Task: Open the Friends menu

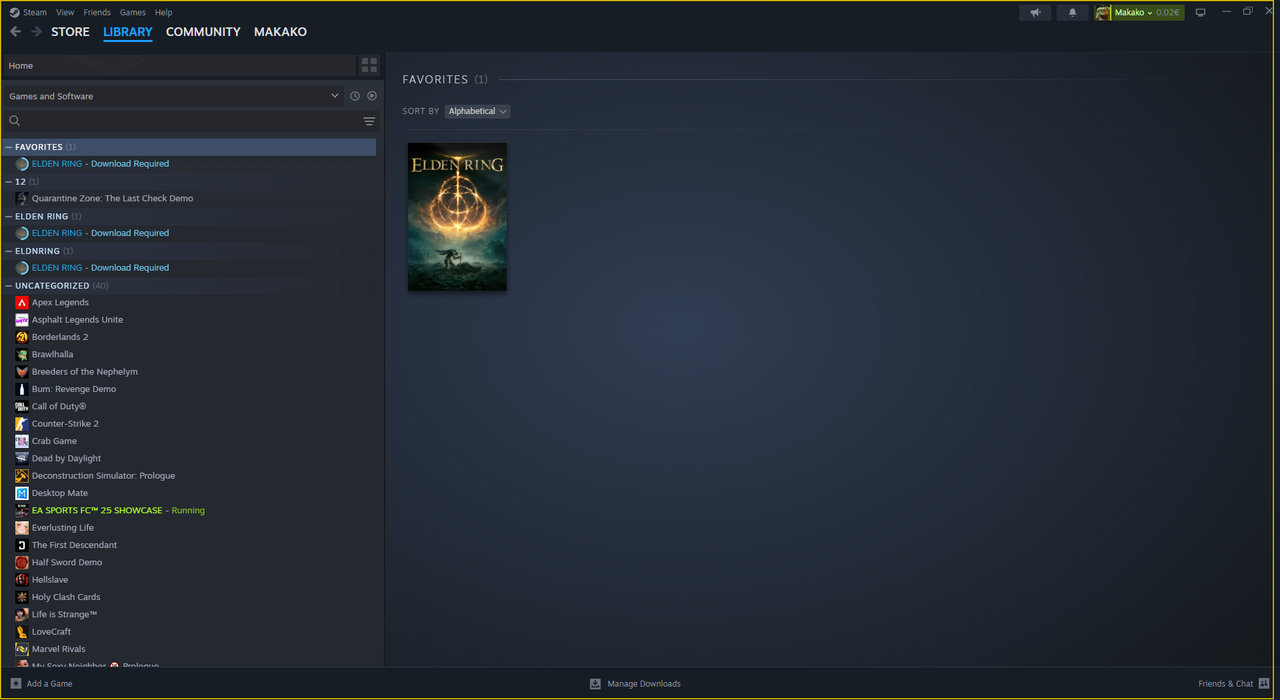Action: [x=97, y=12]
